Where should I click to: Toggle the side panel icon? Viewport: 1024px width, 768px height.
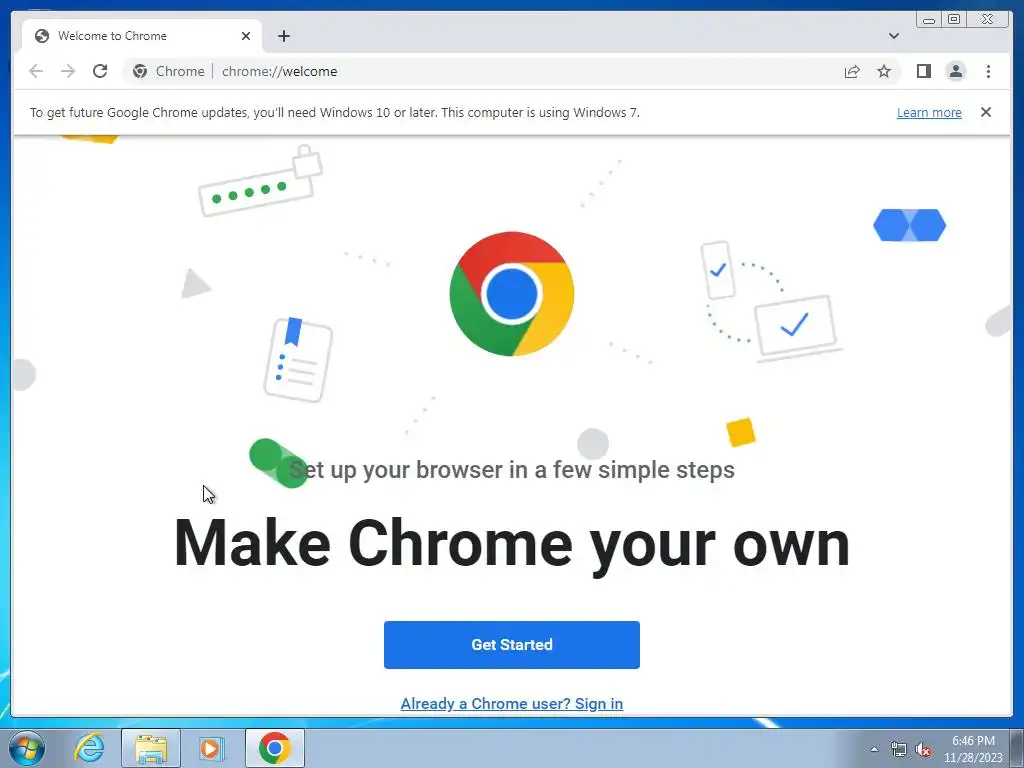tap(923, 71)
